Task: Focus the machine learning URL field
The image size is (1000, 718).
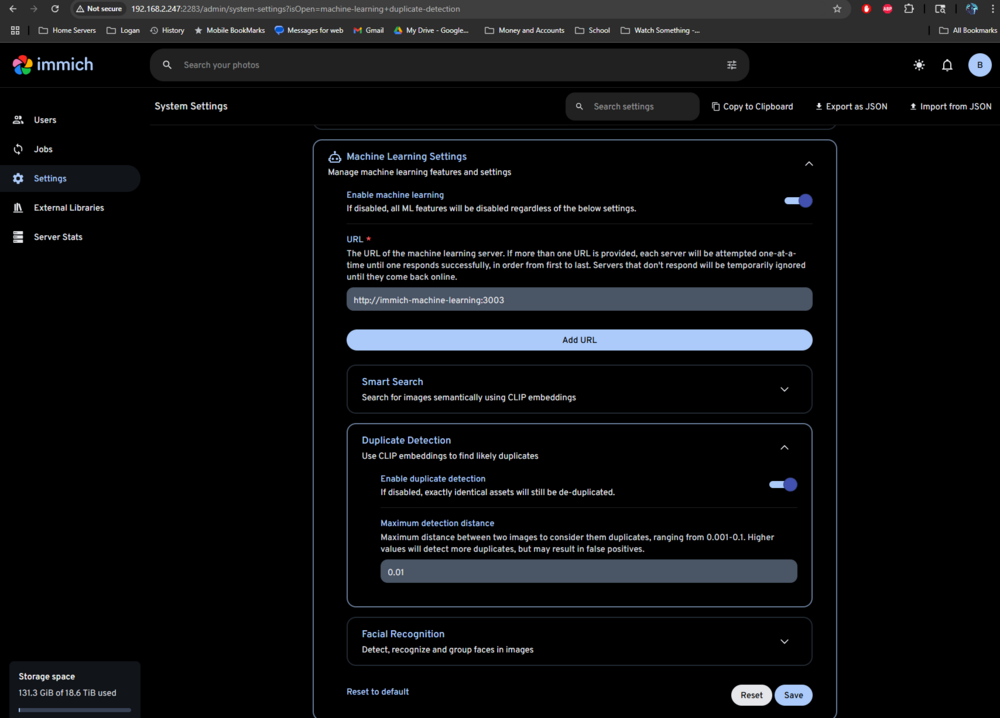Action: point(579,300)
